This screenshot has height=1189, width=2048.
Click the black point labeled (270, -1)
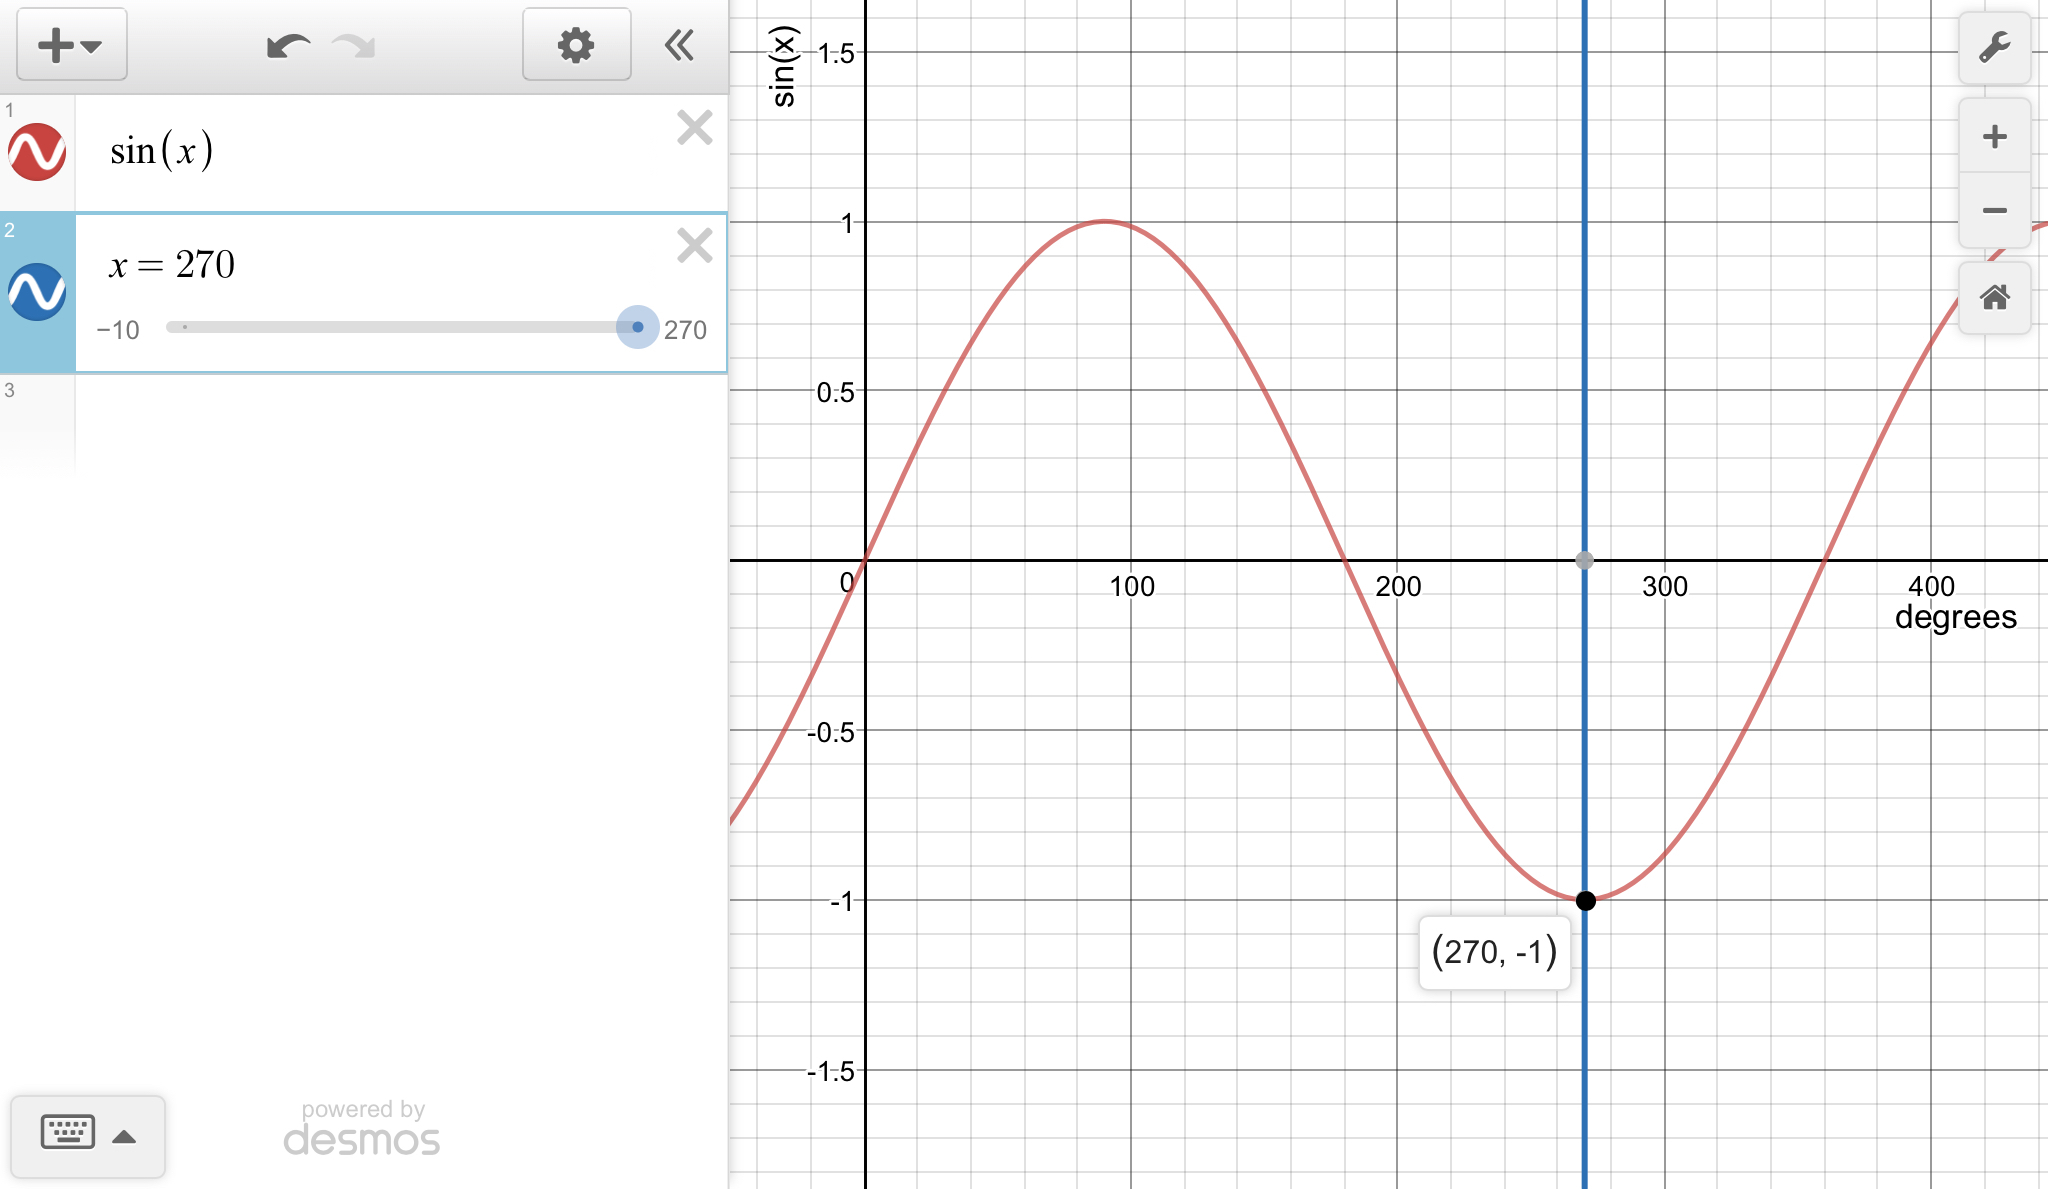(x=1585, y=901)
